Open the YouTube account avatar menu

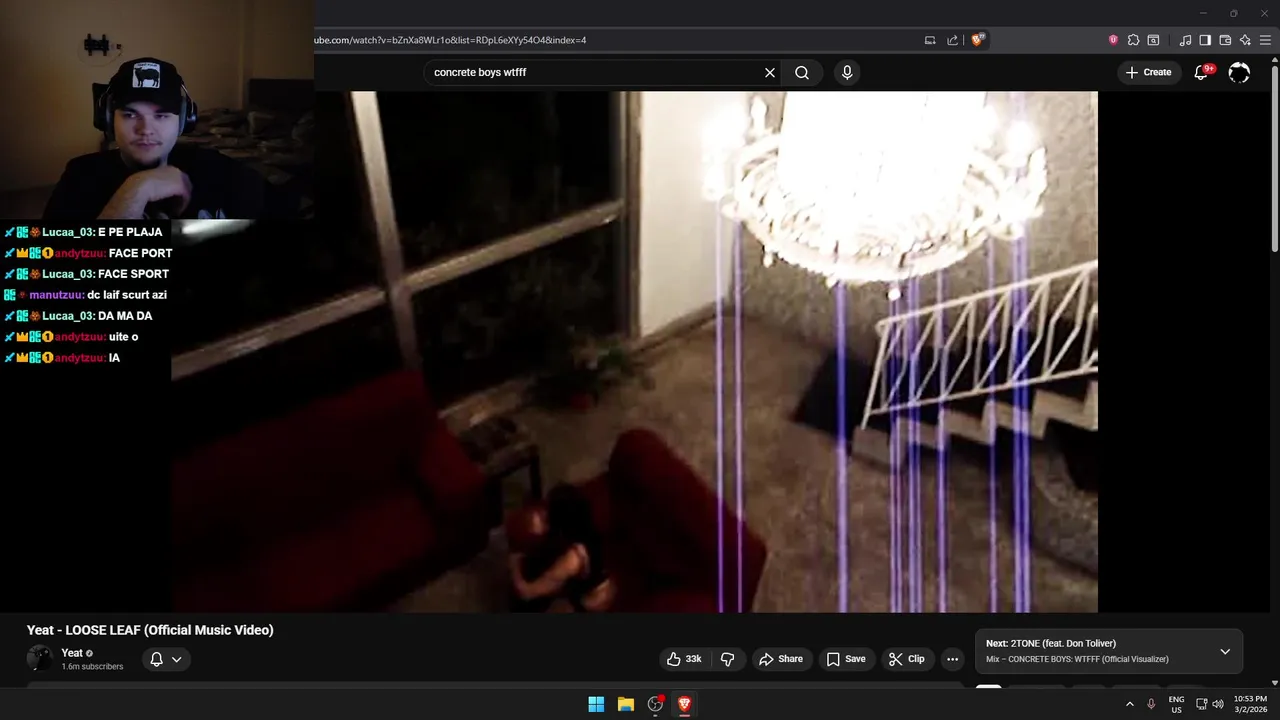click(1239, 72)
